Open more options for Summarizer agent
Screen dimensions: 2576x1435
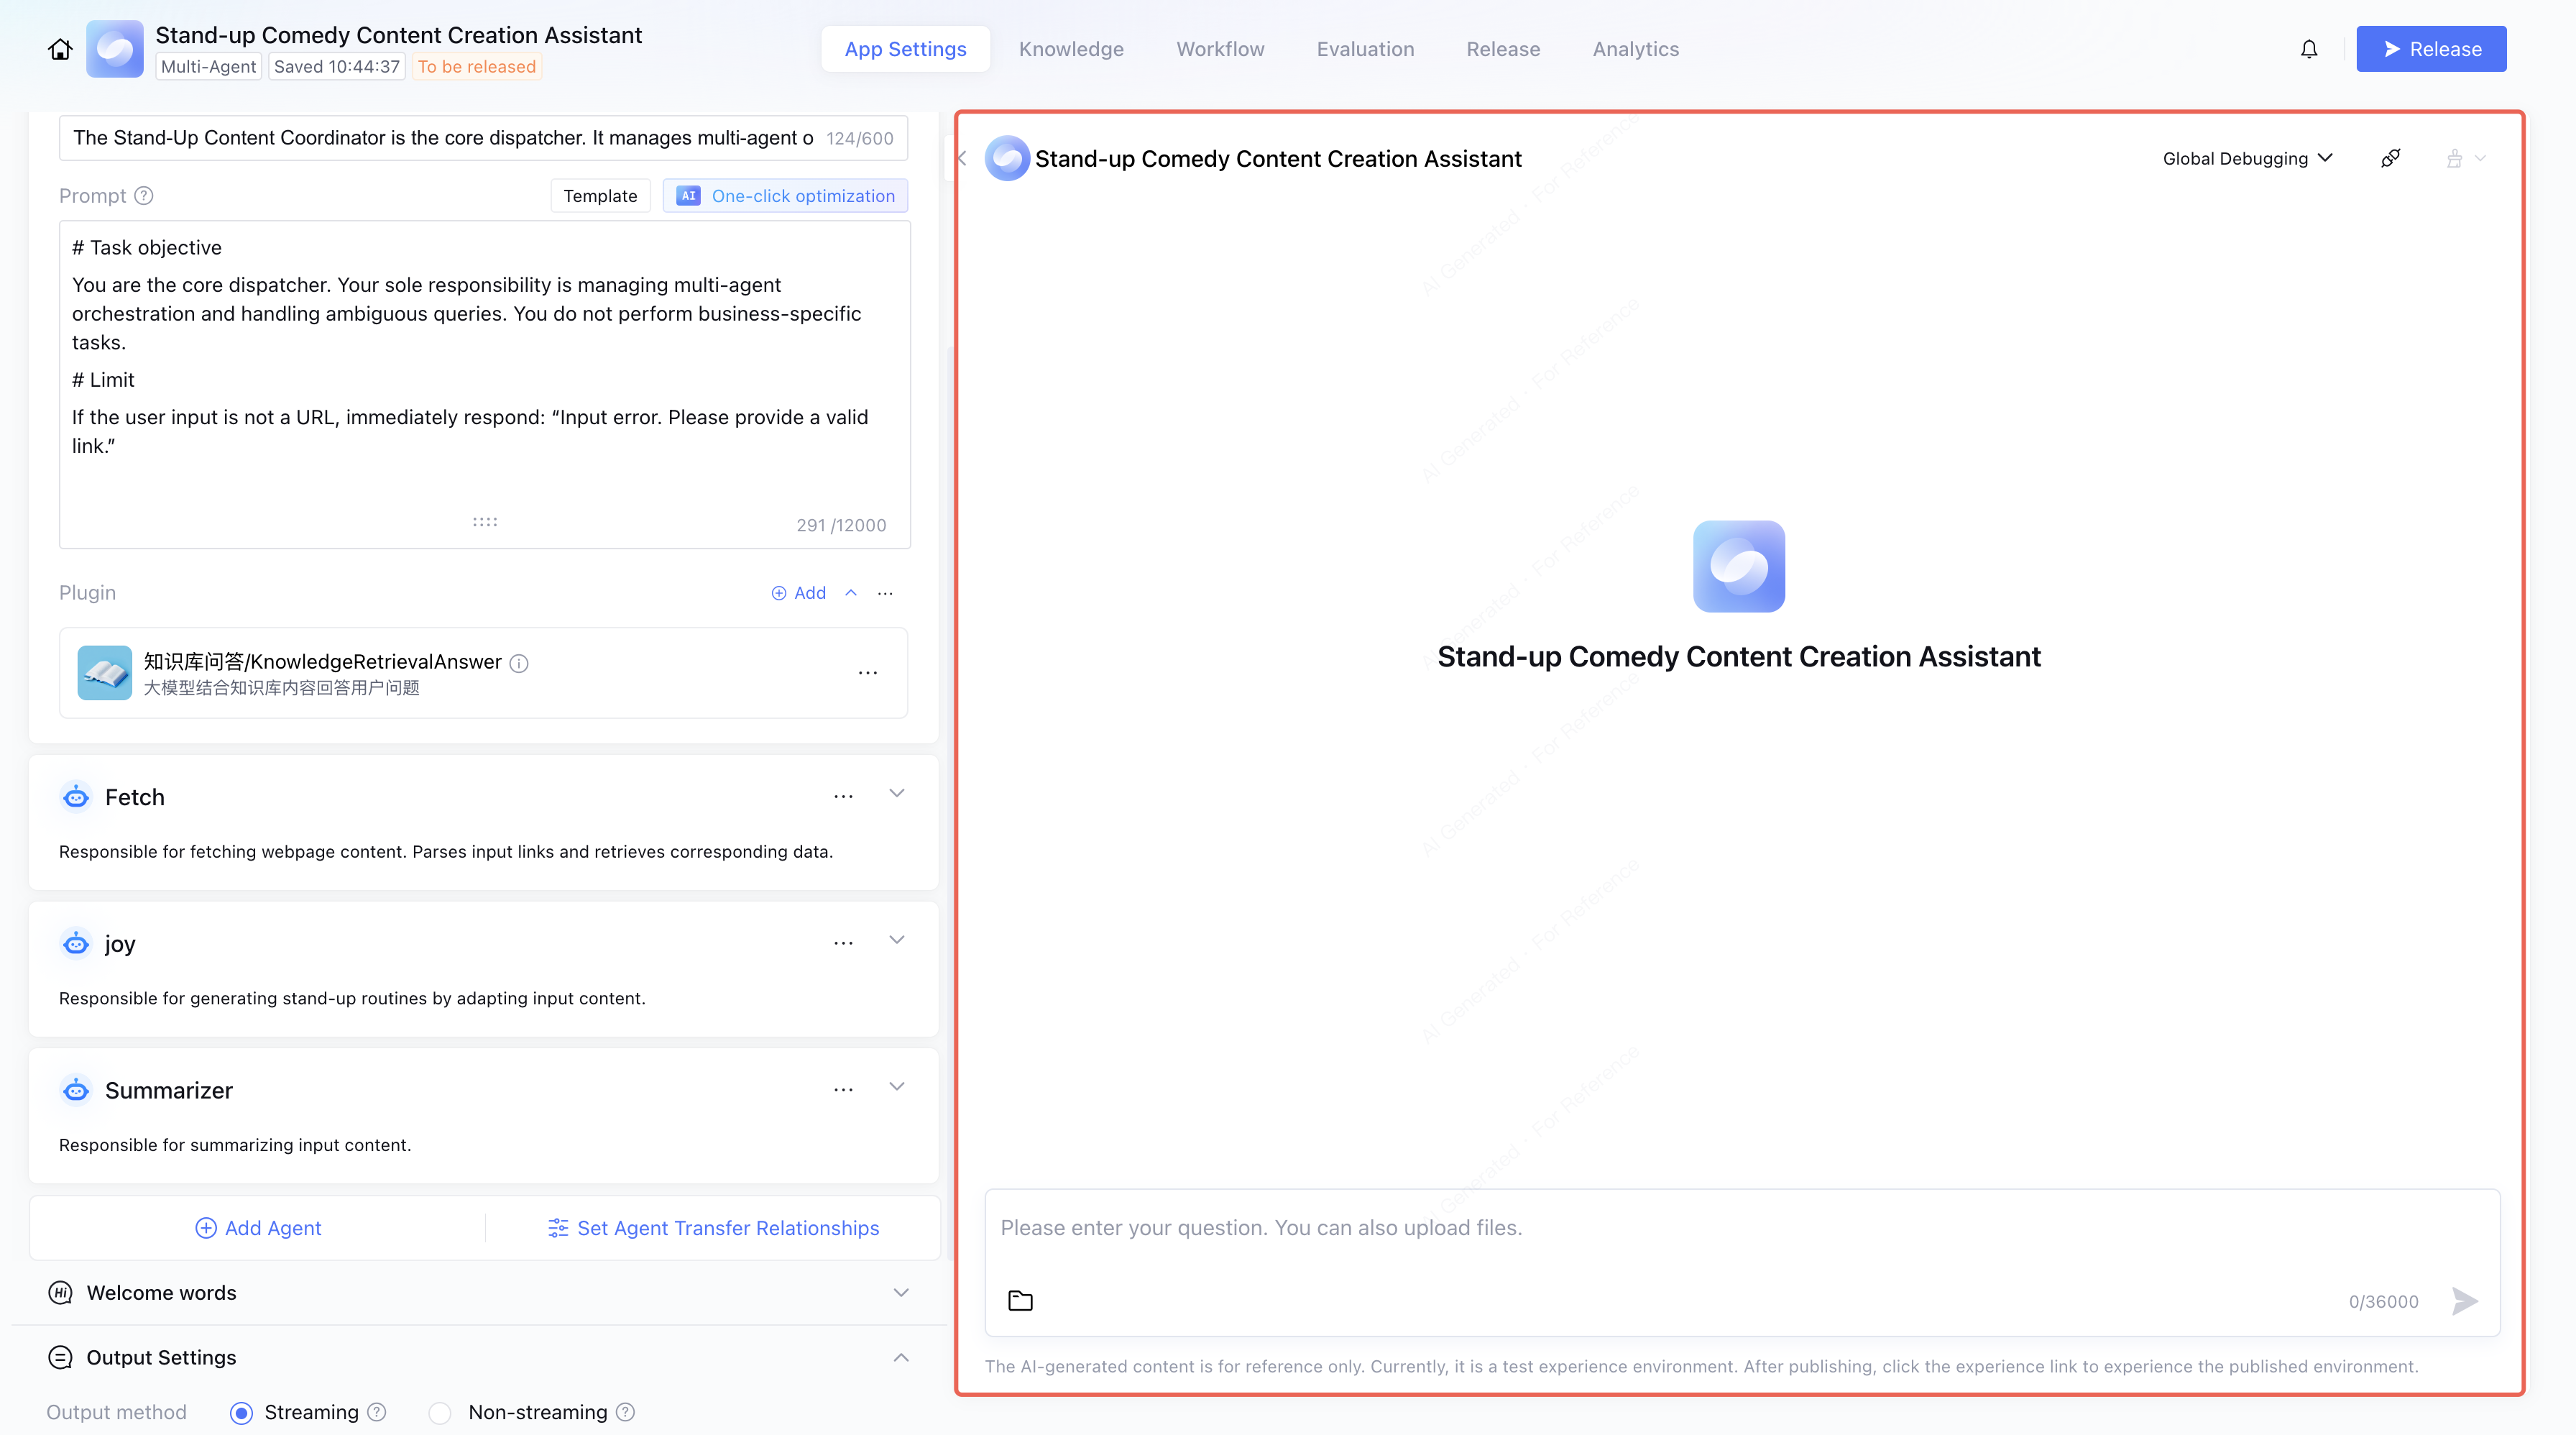pos(843,1090)
